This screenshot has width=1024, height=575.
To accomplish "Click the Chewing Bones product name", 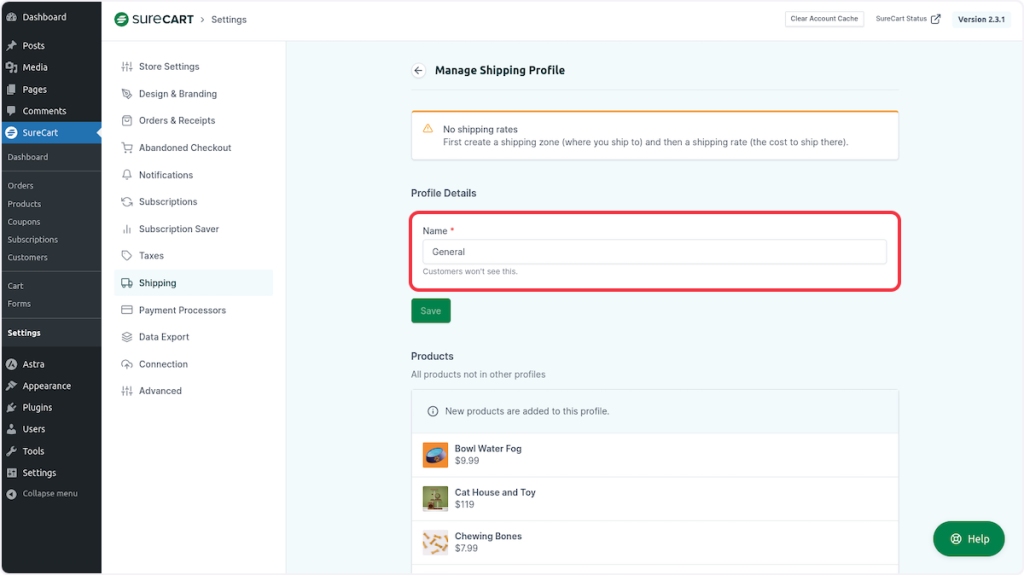I will click(x=488, y=536).
